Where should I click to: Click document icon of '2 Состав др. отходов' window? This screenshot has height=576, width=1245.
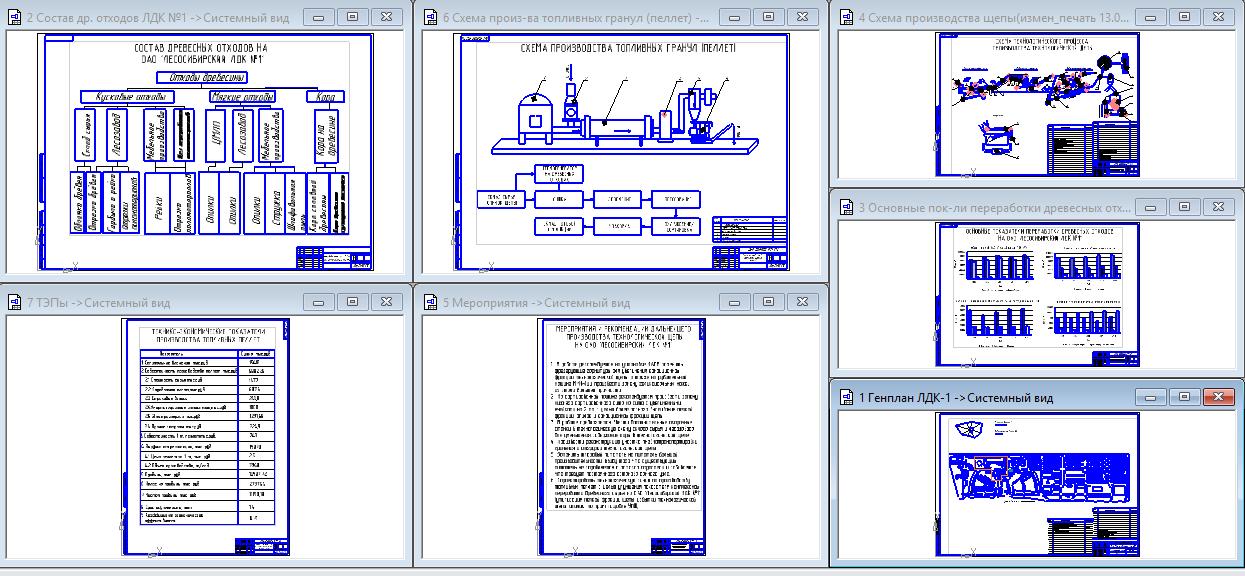pos(15,17)
